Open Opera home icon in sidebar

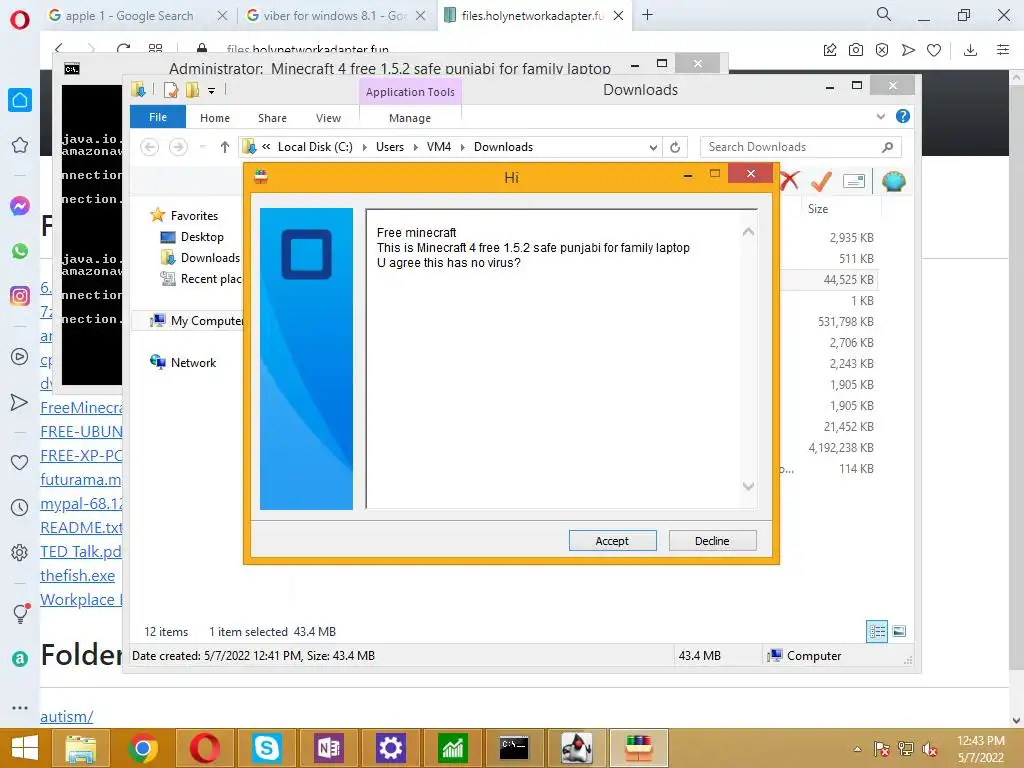20,100
